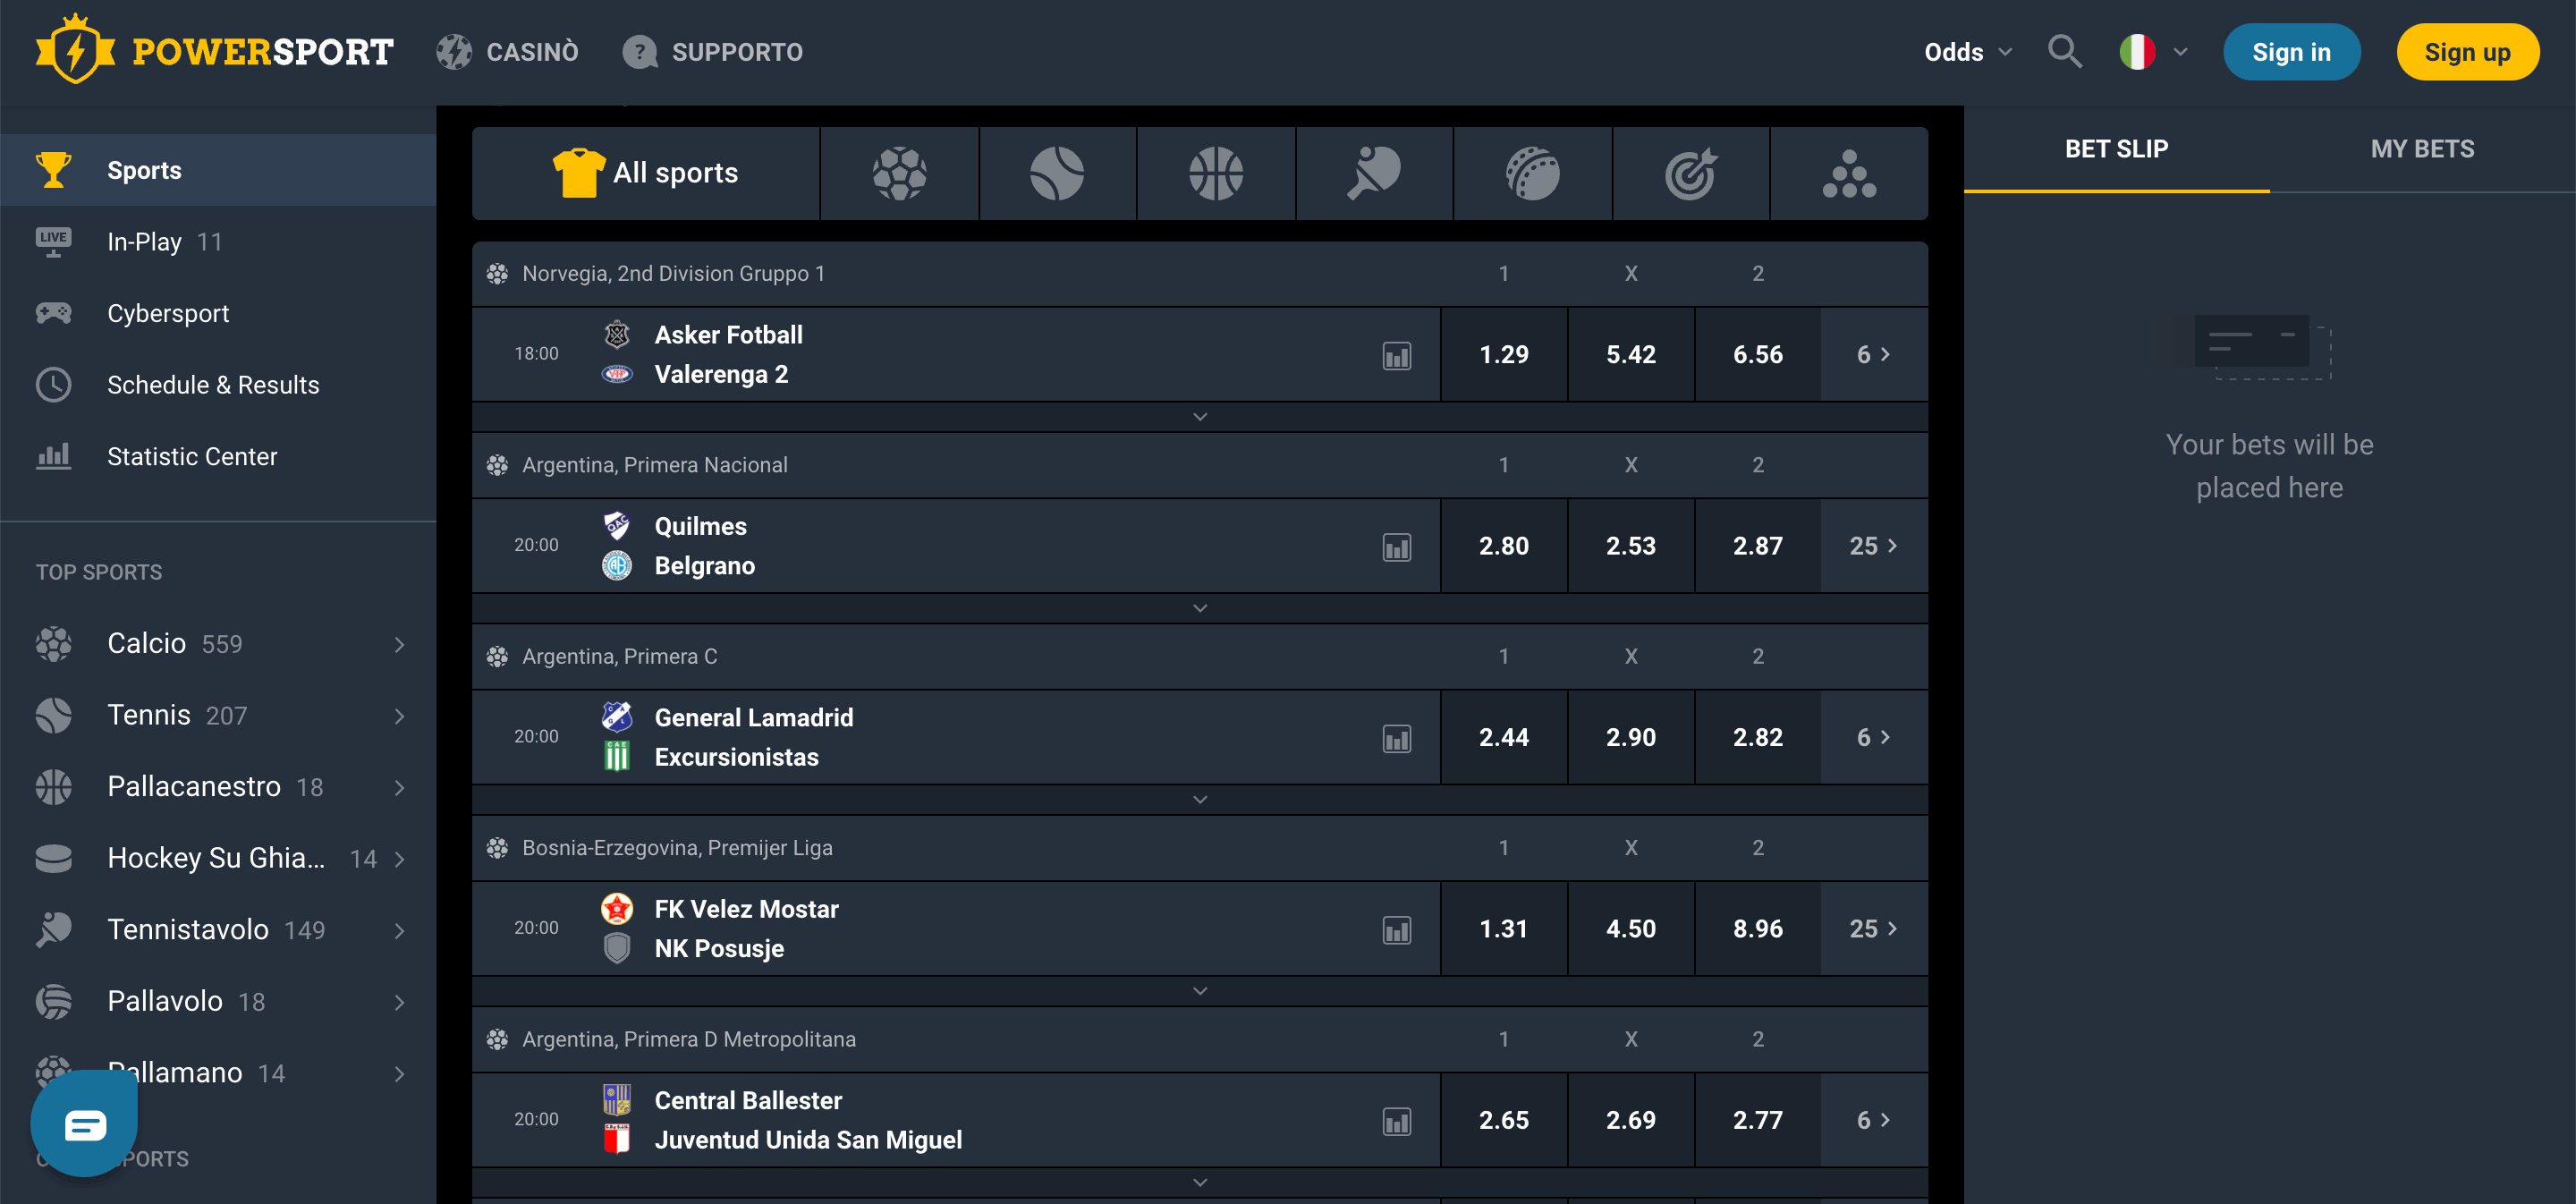Open the Statistic Center from the sidebar
The height and width of the screenshot is (1204, 2576).
[192, 456]
